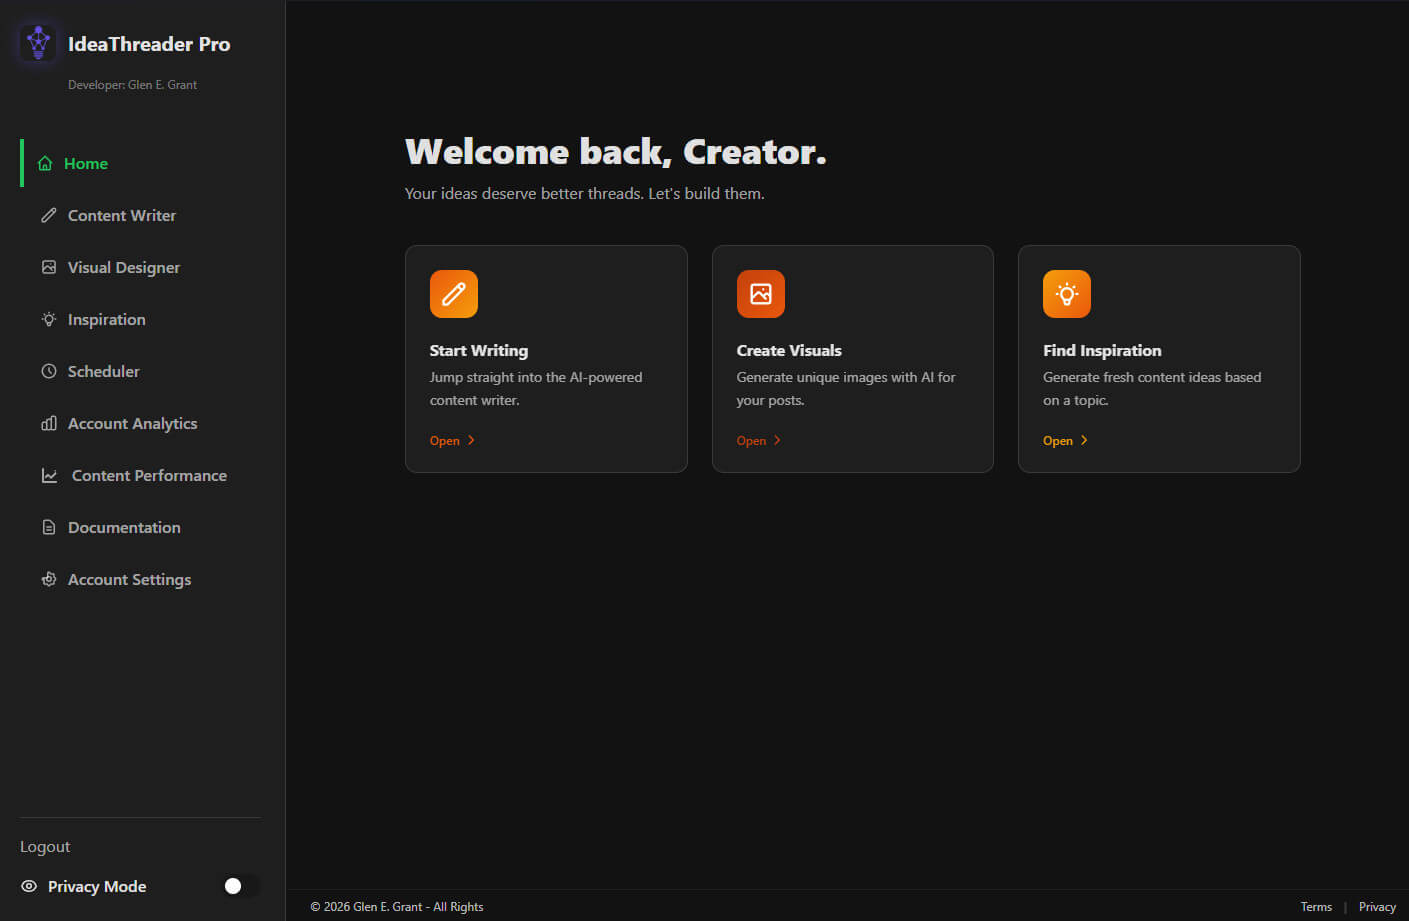Click the Content Performance line graph icon

tap(49, 475)
